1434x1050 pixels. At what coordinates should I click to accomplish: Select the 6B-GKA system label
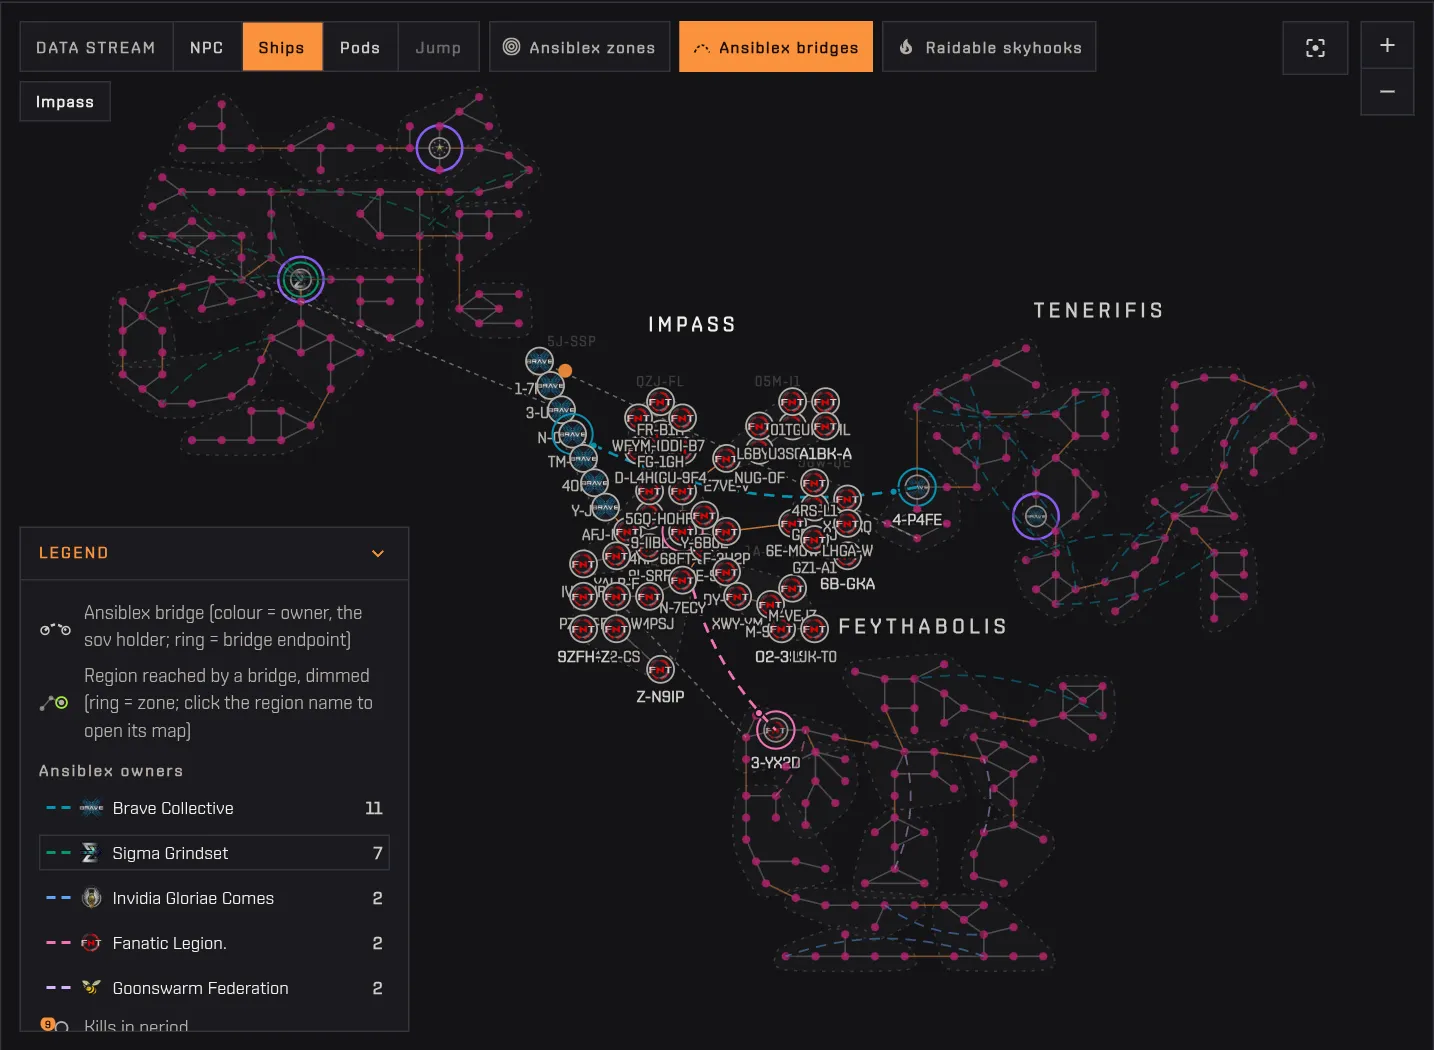click(x=847, y=584)
